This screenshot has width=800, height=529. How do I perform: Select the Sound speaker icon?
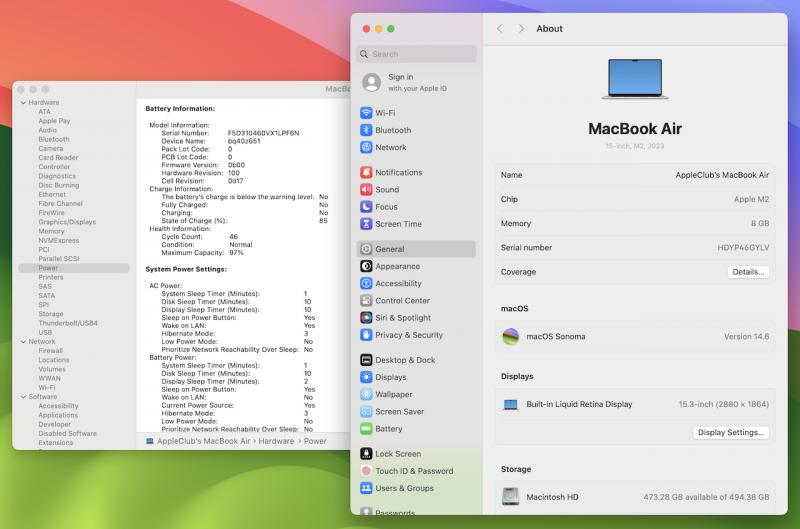(x=366, y=190)
